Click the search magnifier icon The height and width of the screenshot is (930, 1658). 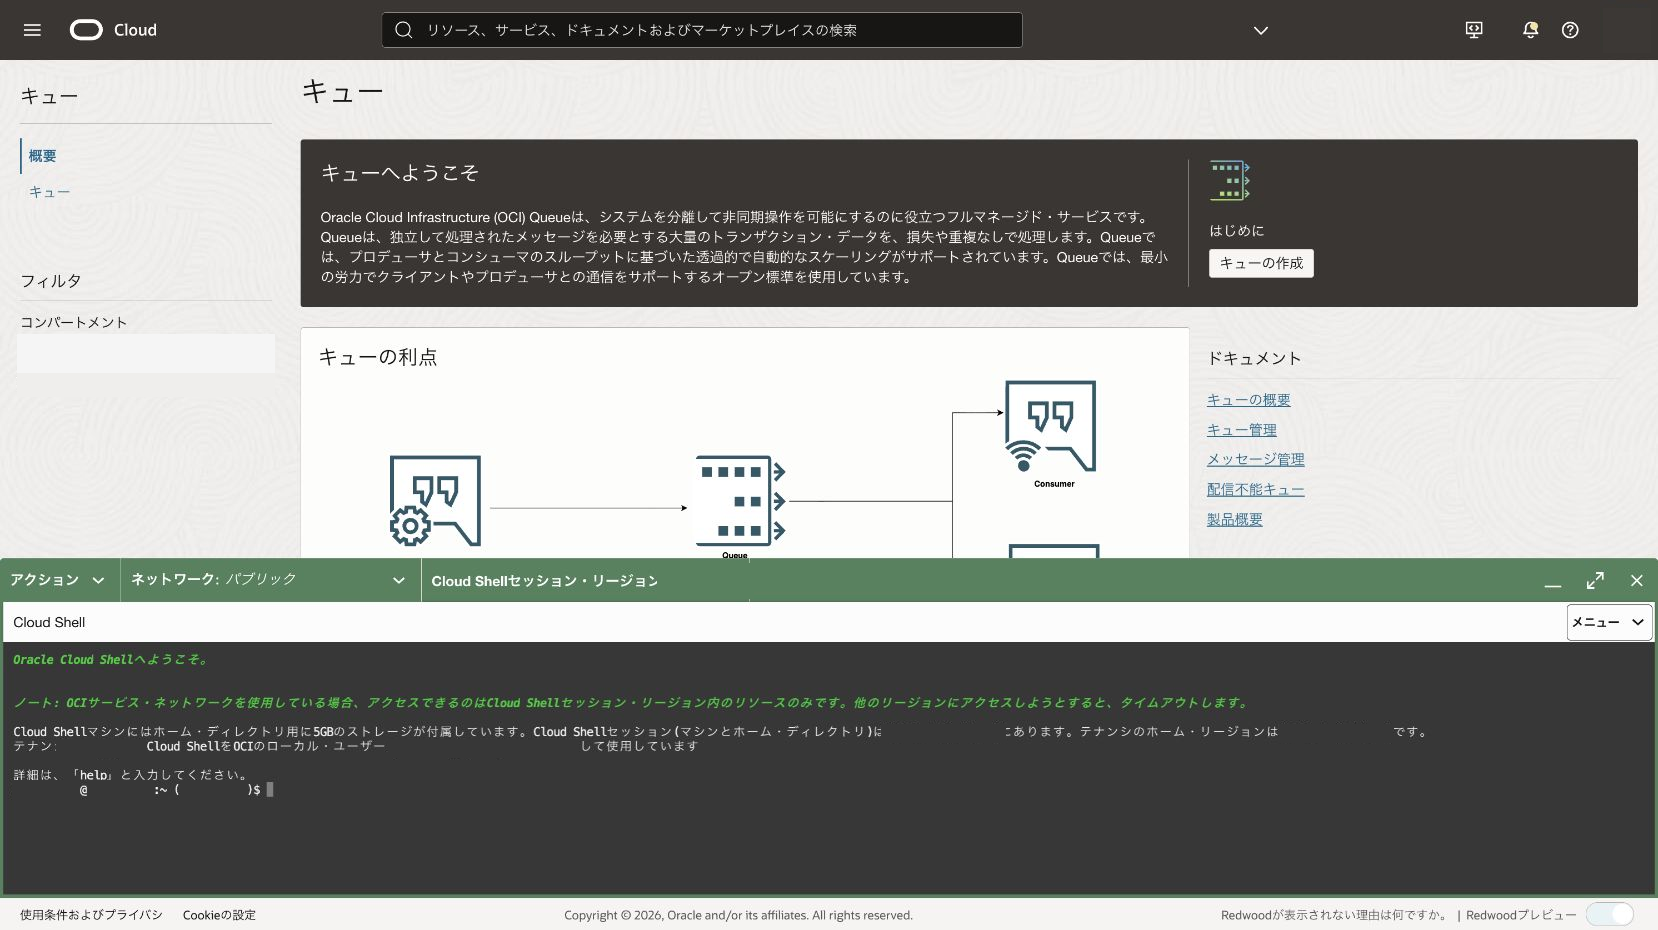coord(404,30)
